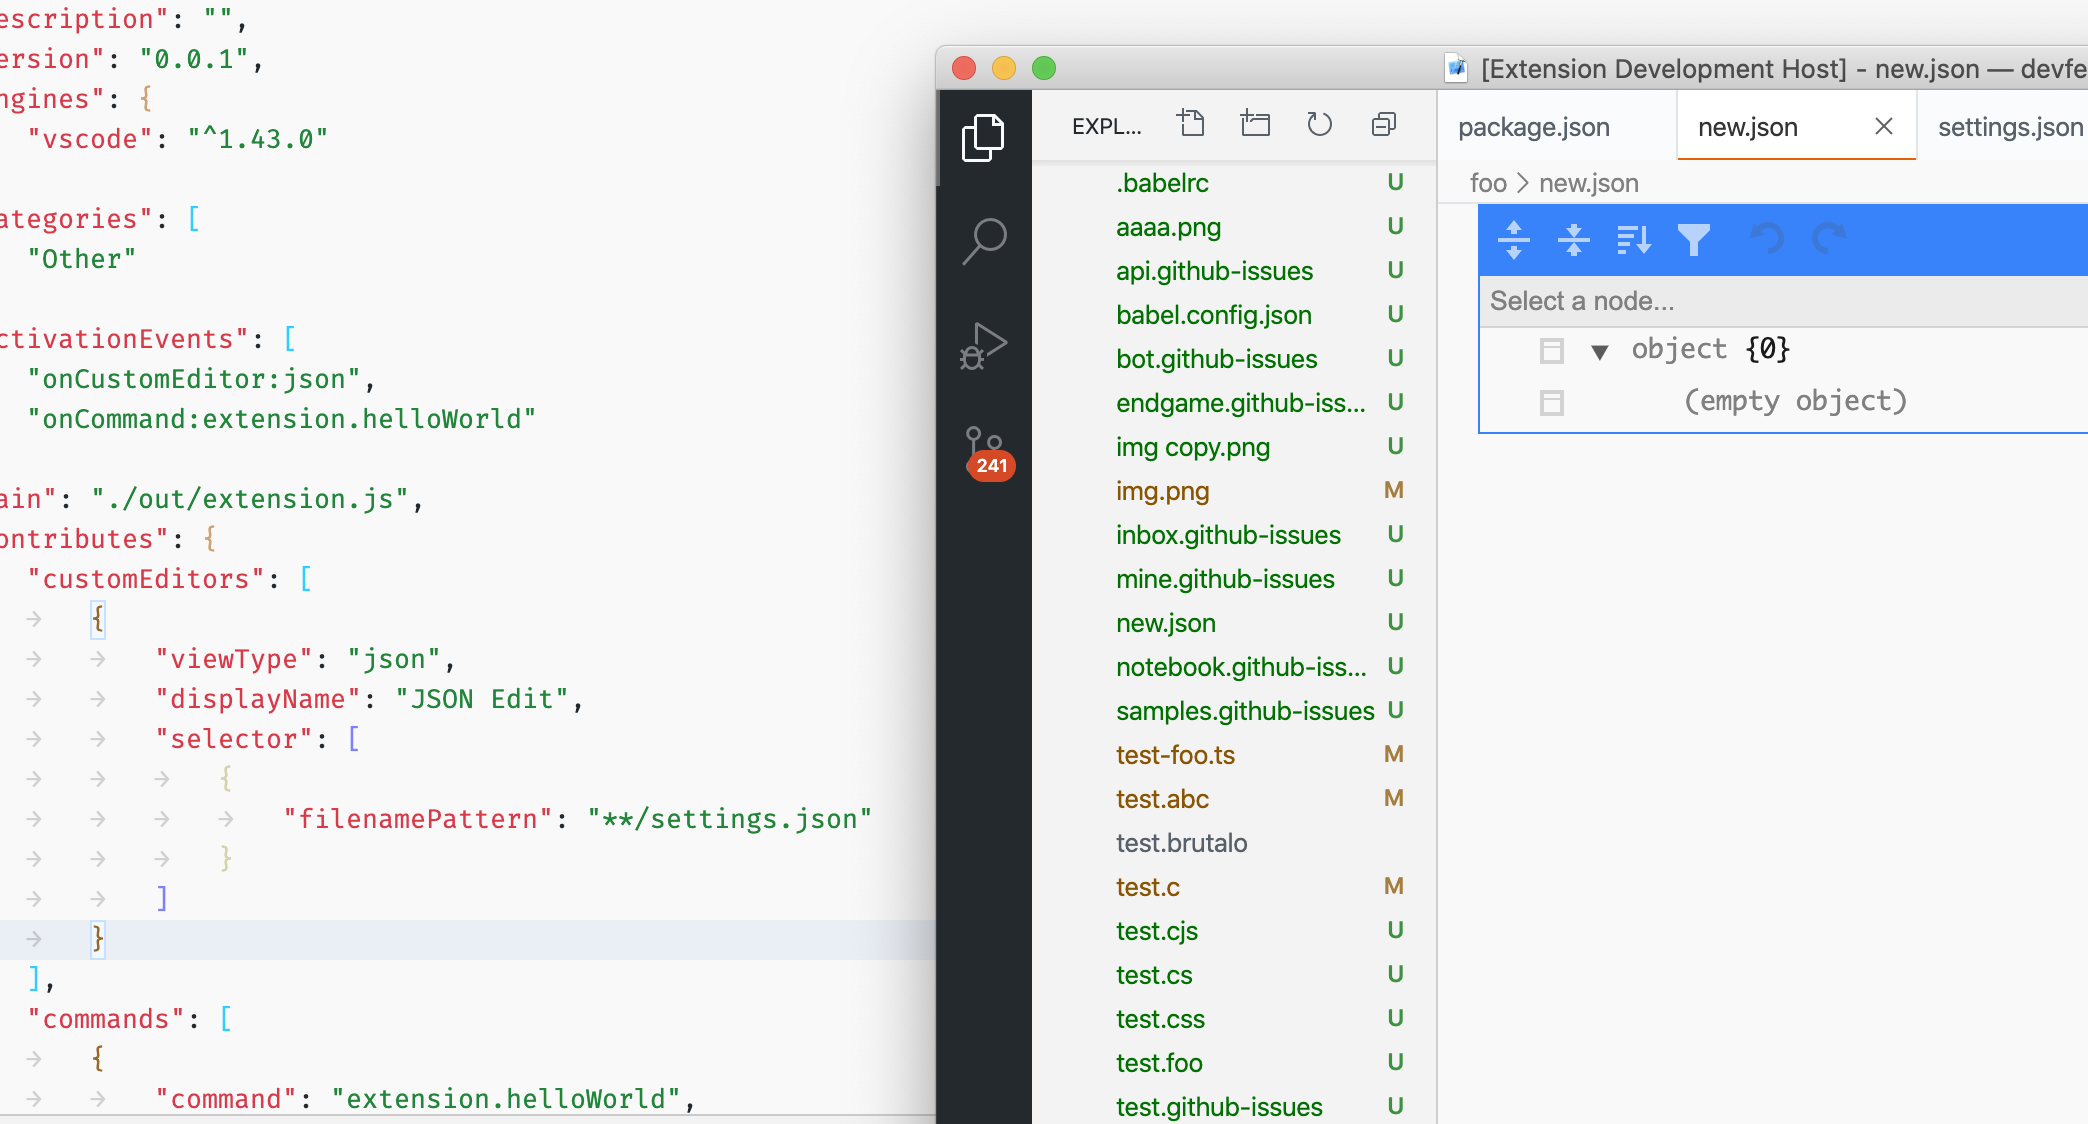Expand the foo breadcrumb in the editor
Image resolution: width=2088 pixels, height=1124 pixels.
click(x=1488, y=183)
